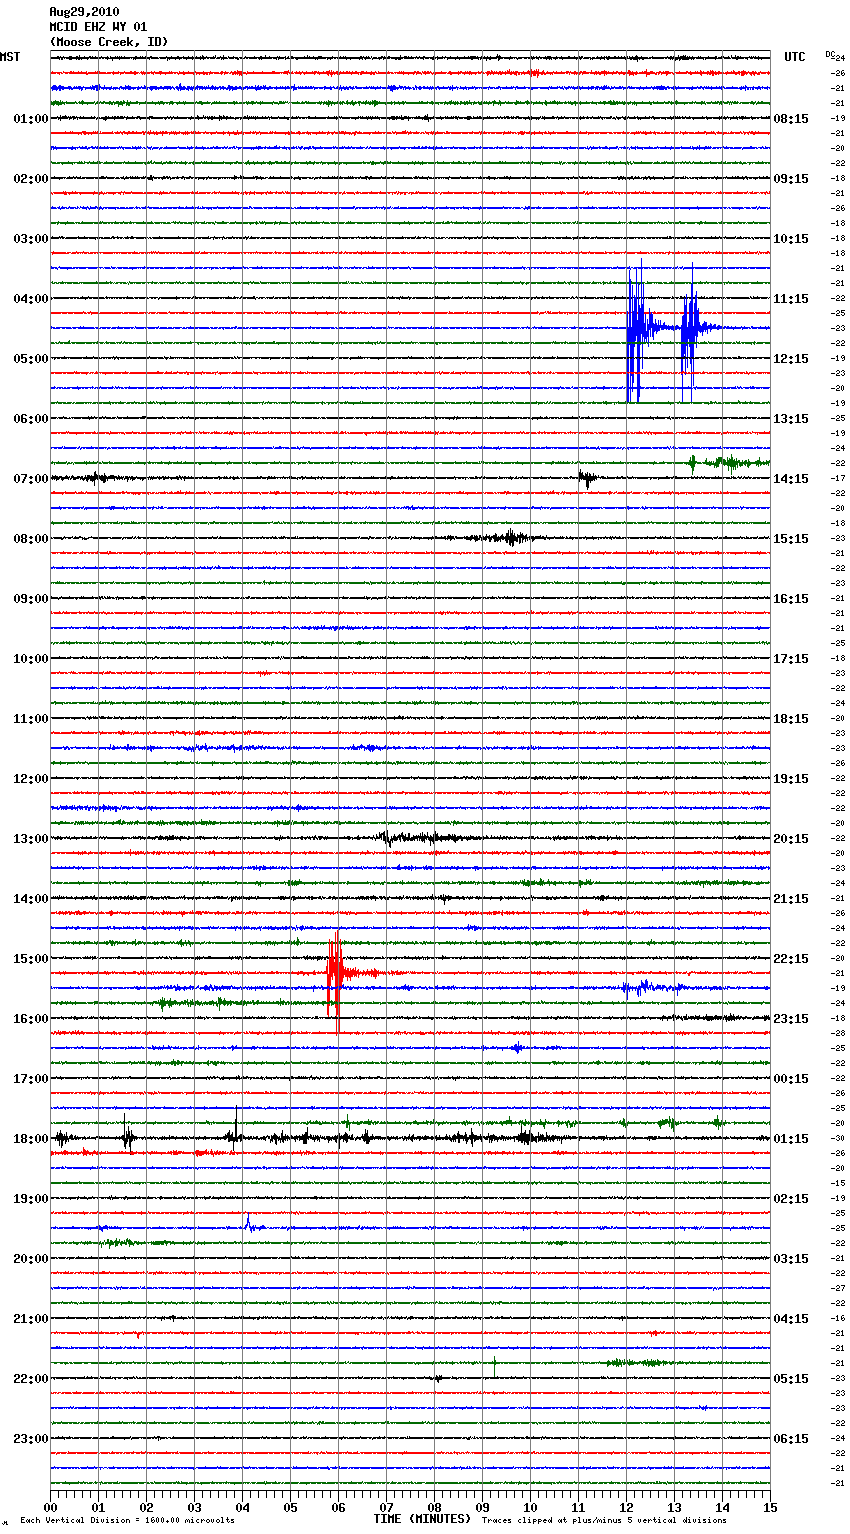Click the Each Vertical Division scale note
850x1534 pixels.
(x=127, y=1521)
